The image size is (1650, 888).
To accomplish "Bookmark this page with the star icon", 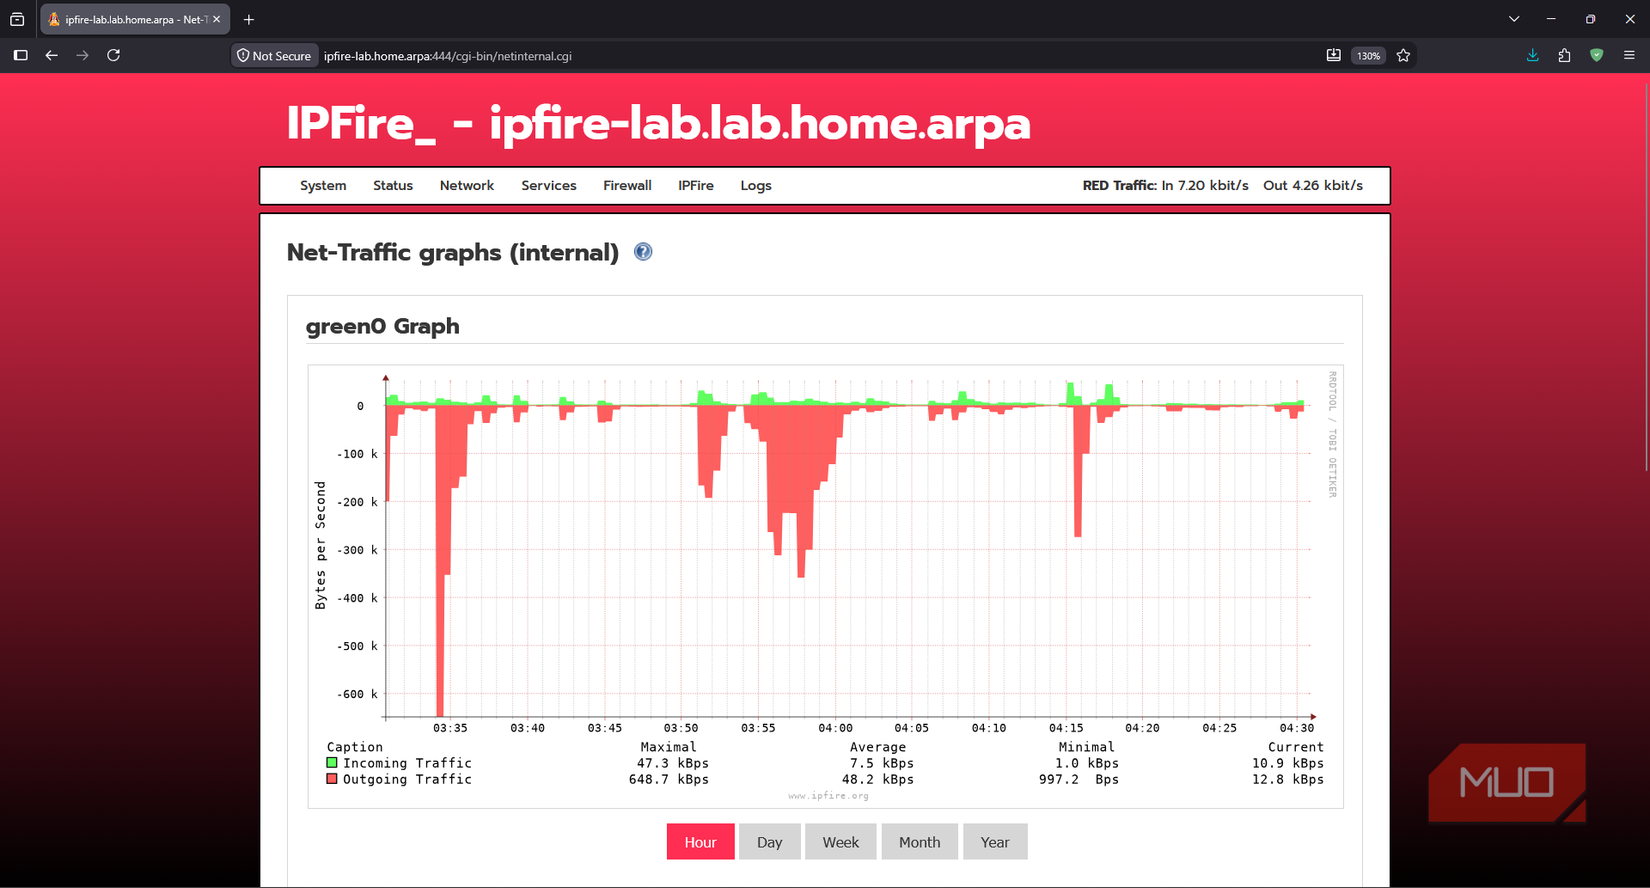I will point(1403,56).
